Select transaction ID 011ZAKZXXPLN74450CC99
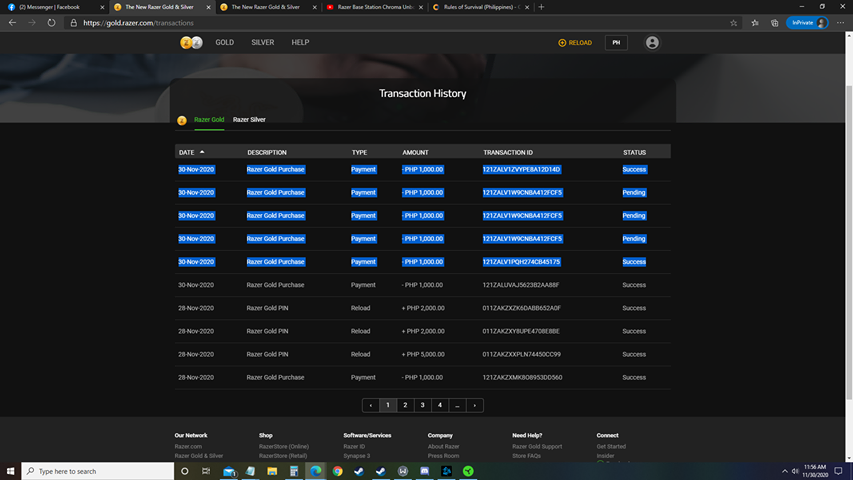 [521, 354]
